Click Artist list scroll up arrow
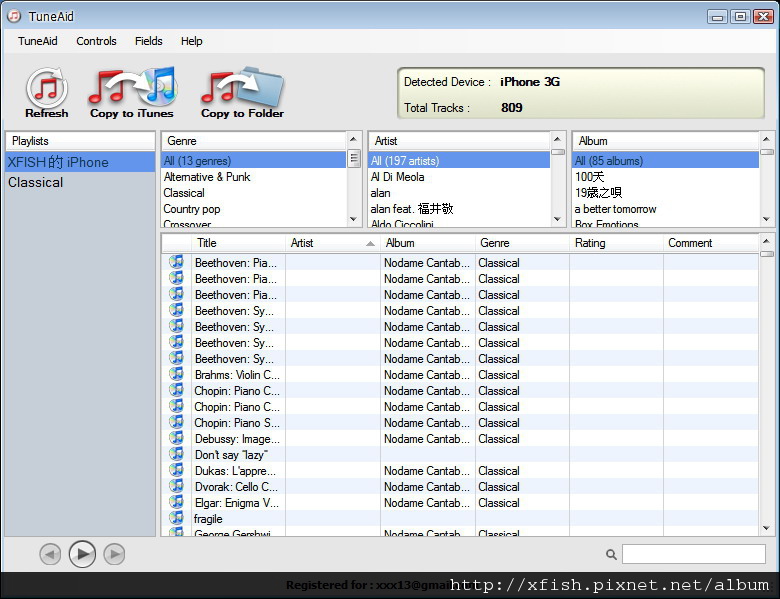This screenshot has height=599, width=780. click(558, 139)
